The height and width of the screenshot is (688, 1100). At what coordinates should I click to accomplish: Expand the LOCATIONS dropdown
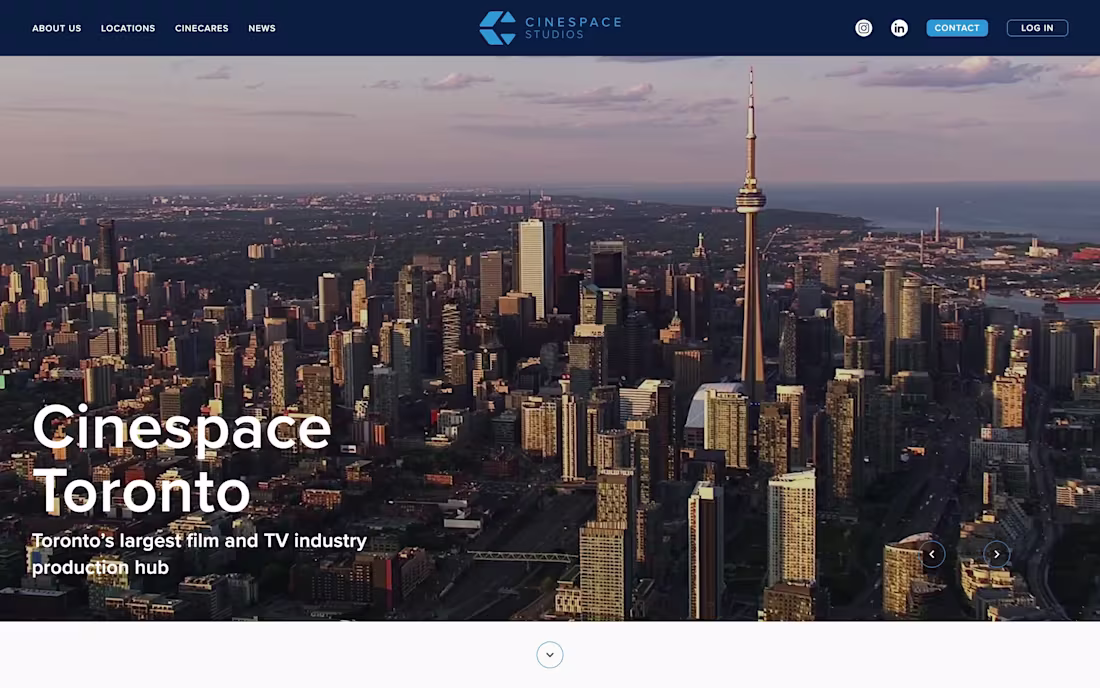click(127, 28)
